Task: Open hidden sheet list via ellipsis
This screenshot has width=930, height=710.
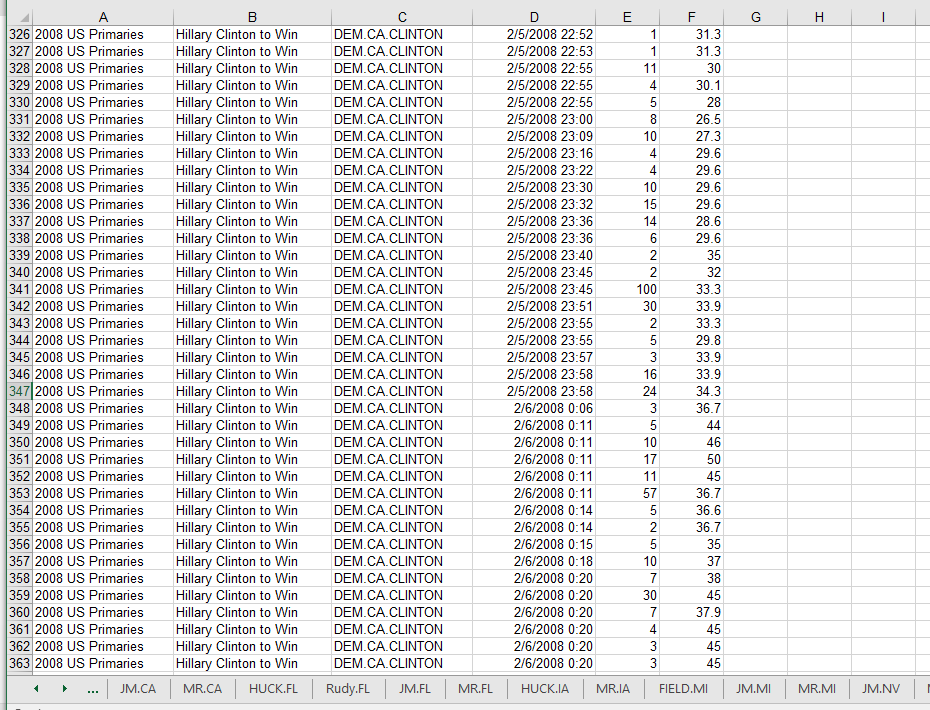Action: click(92, 689)
